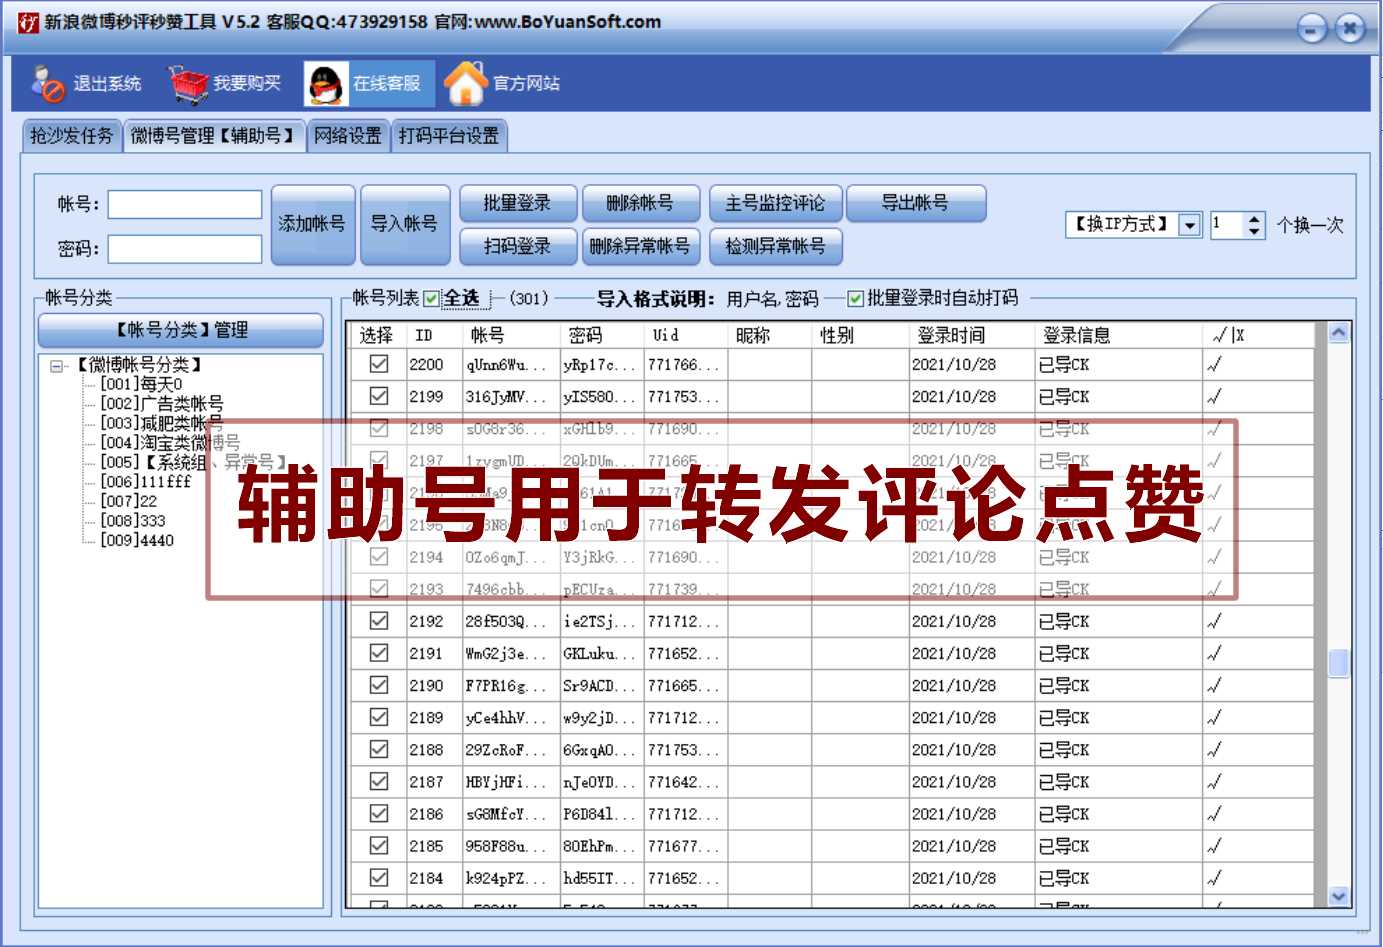Click the 登录信息 column header
The image size is (1383, 947).
[x=1118, y=335]
